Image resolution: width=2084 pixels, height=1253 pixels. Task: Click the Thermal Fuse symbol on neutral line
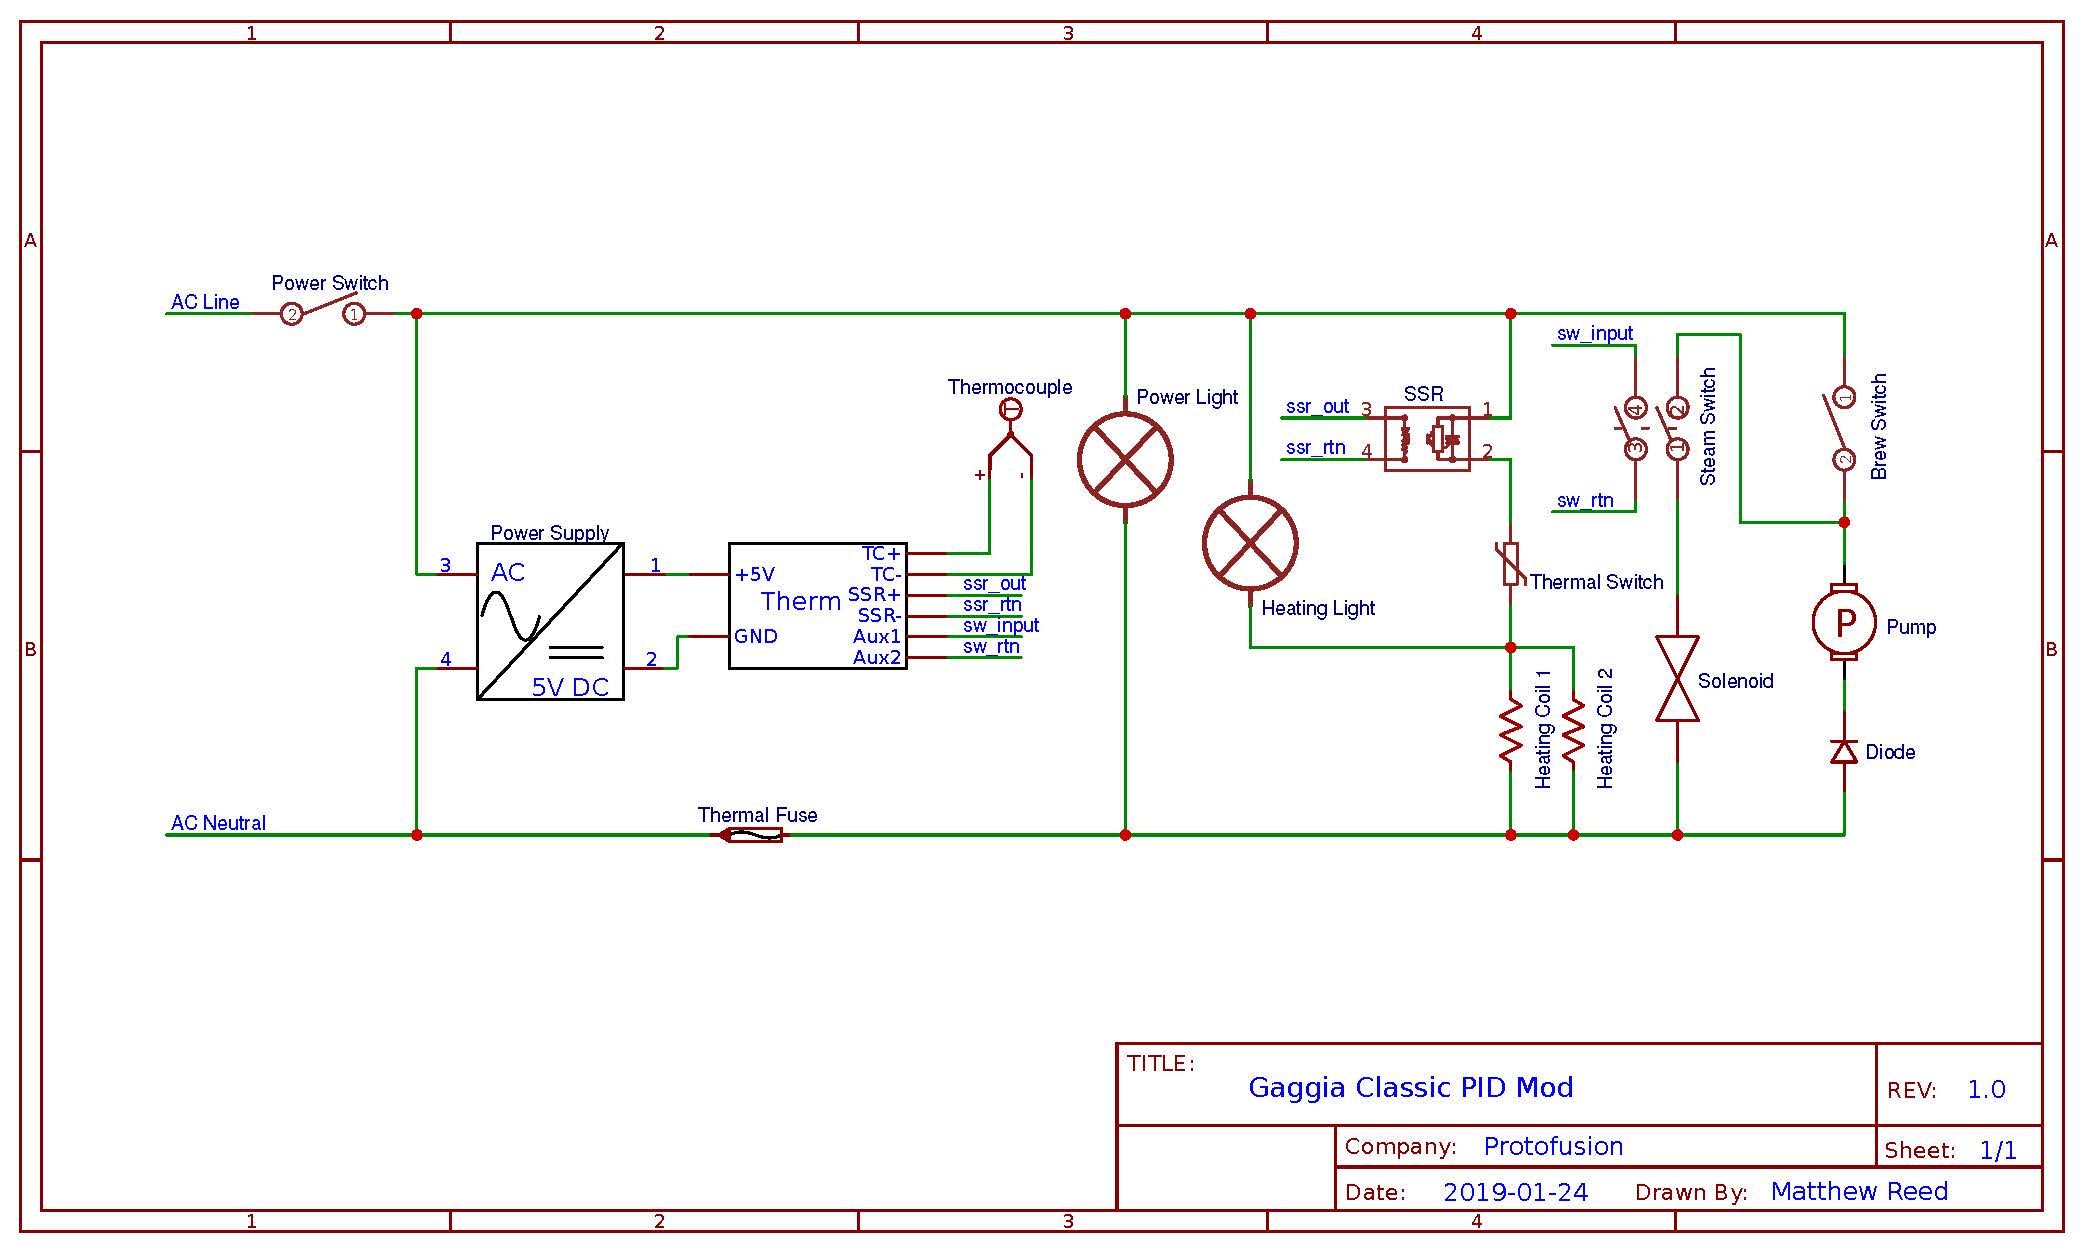(x=752, y=834)
